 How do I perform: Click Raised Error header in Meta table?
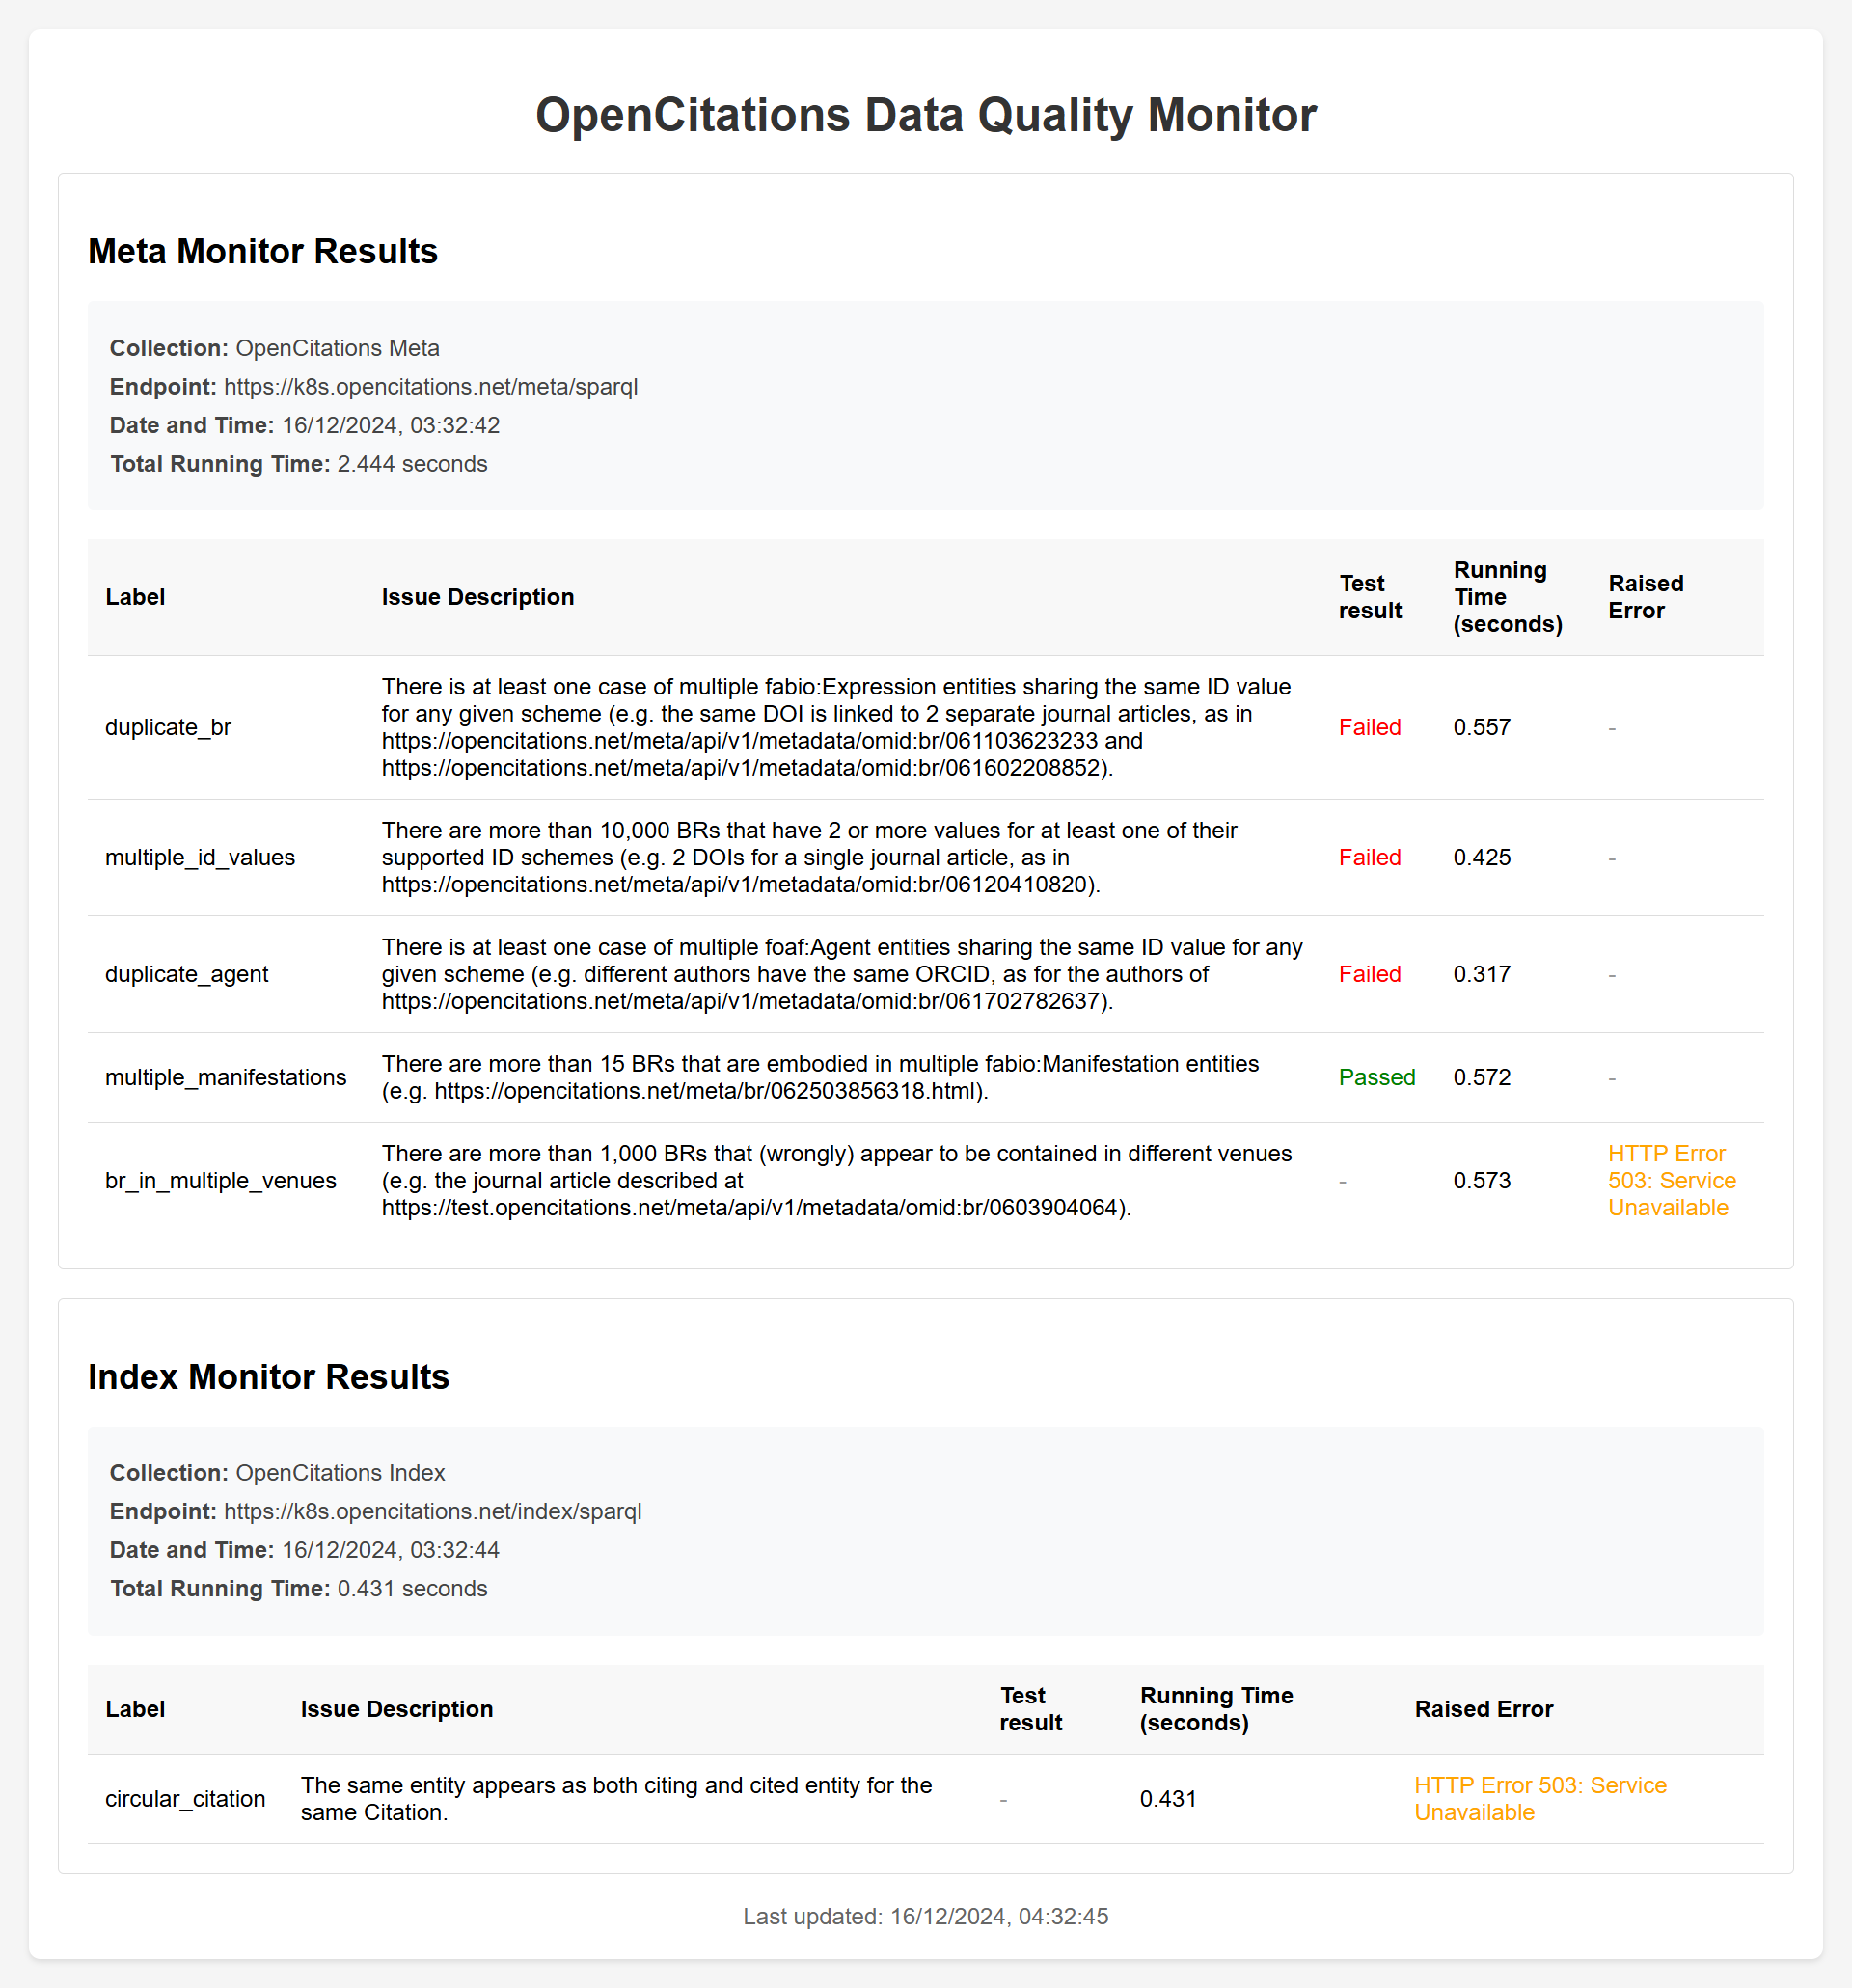(1645, 597)
